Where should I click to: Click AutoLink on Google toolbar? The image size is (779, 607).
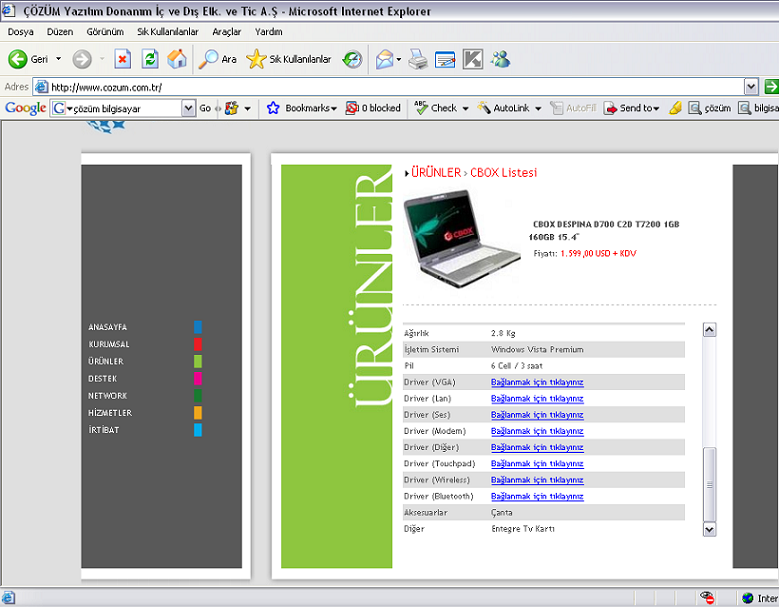(504, 108)
